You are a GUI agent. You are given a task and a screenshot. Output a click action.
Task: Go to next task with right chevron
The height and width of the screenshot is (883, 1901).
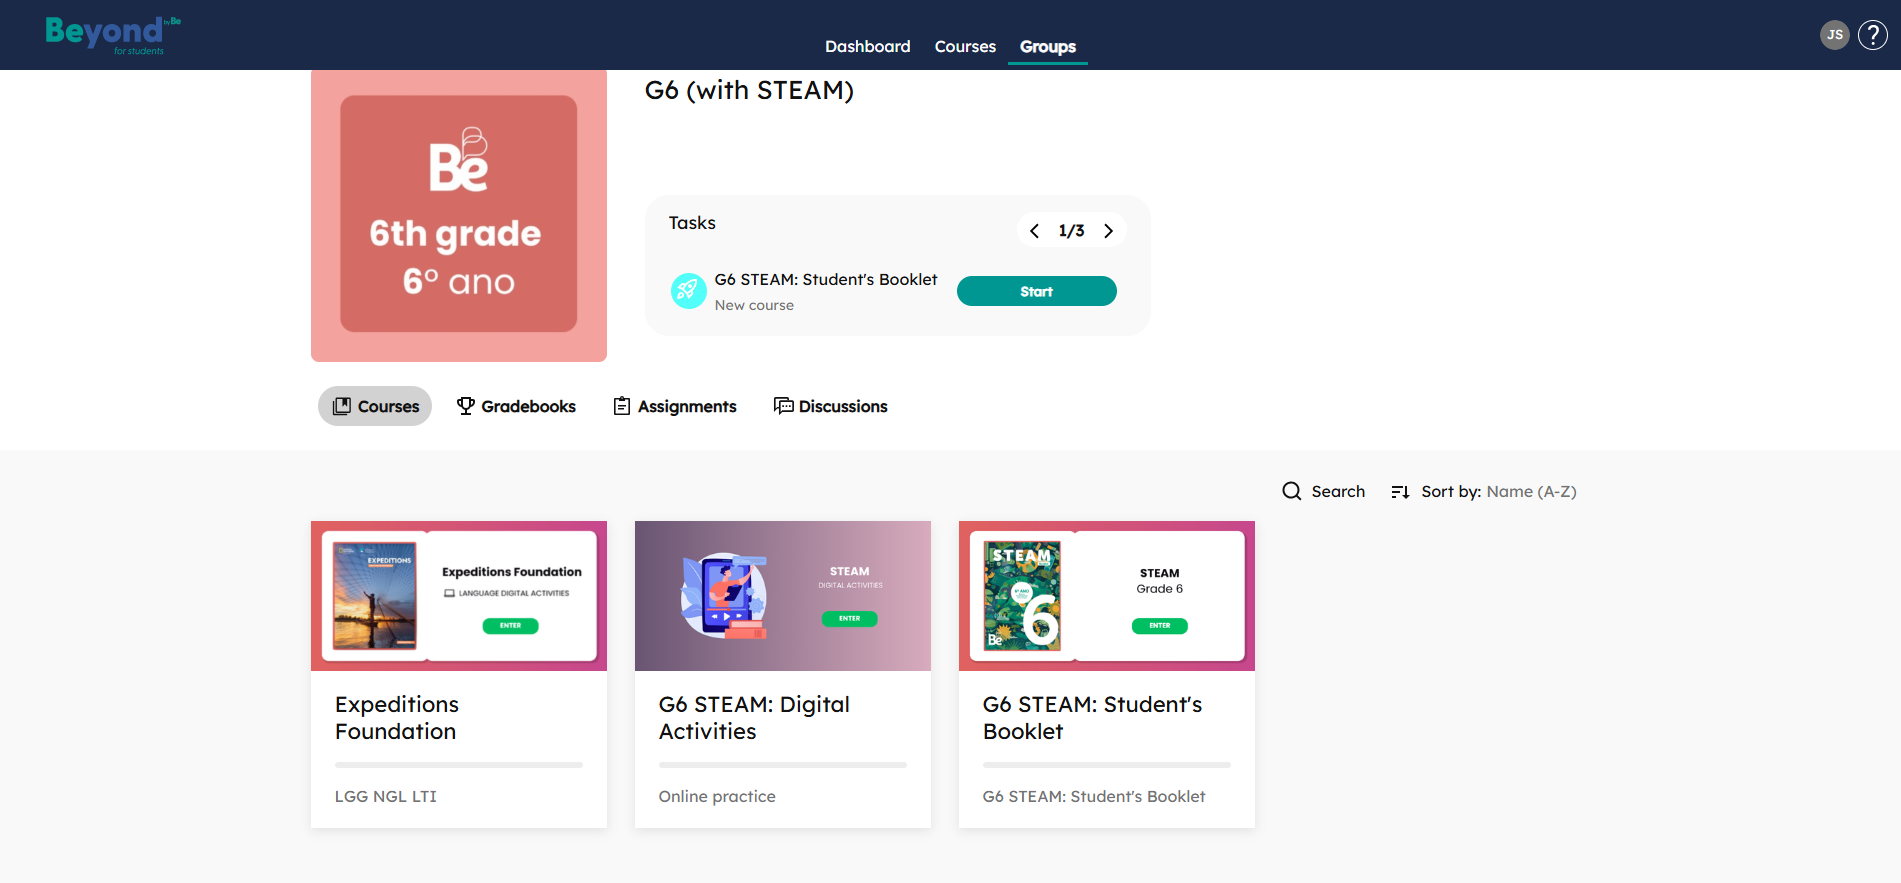[x=1108, y=231]
